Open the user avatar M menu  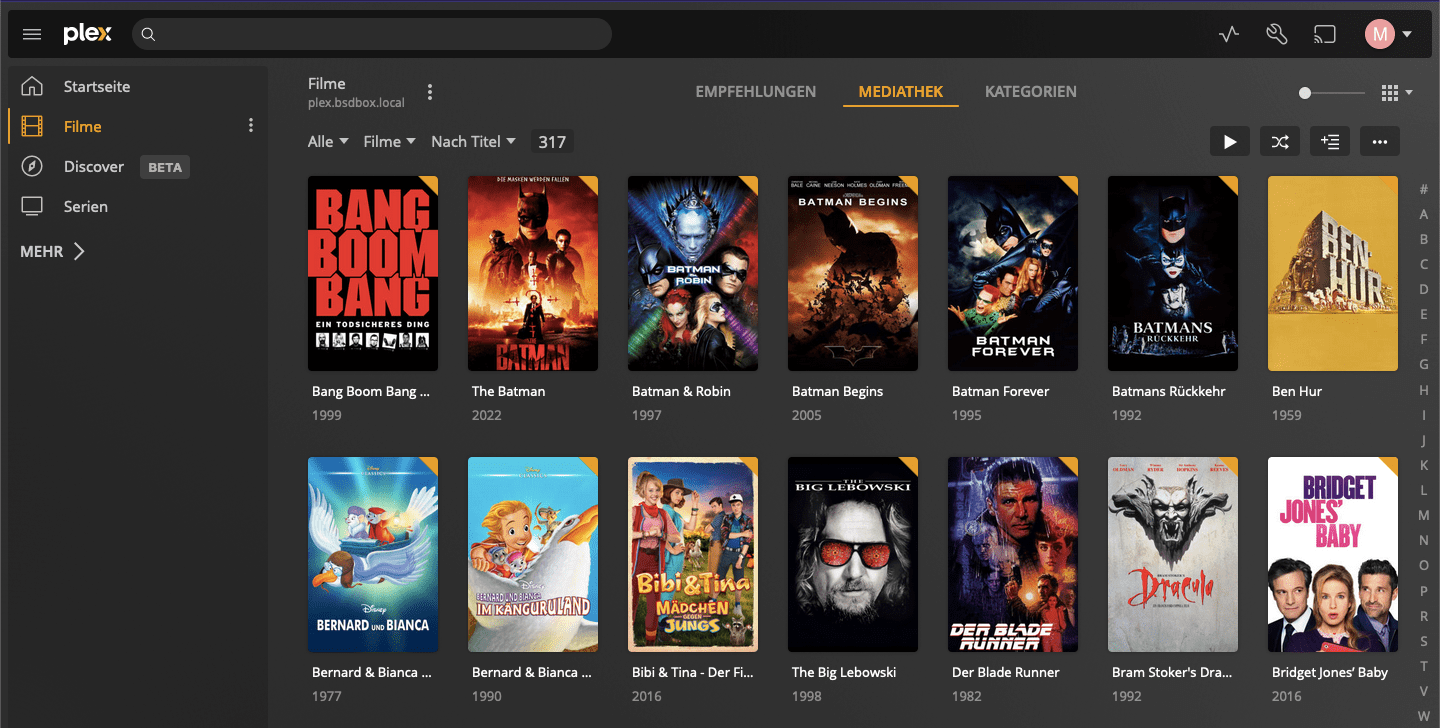pos(1380,34)
